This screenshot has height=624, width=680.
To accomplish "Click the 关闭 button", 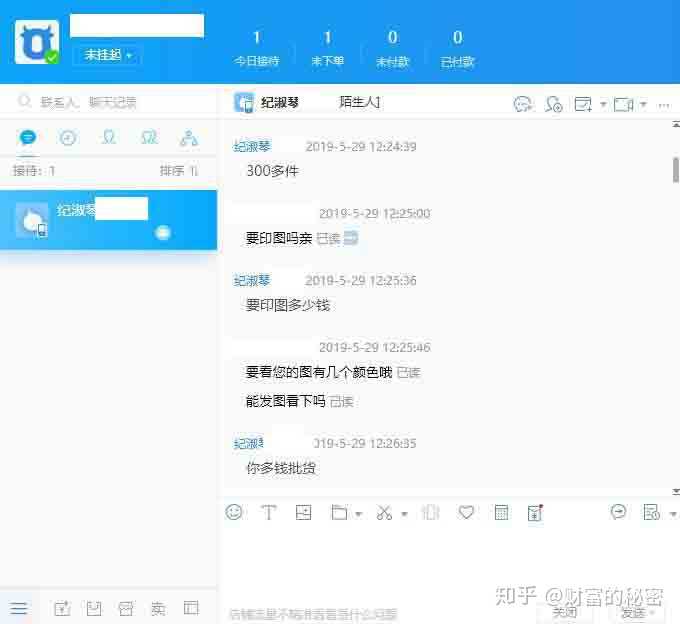I will 564,612.
